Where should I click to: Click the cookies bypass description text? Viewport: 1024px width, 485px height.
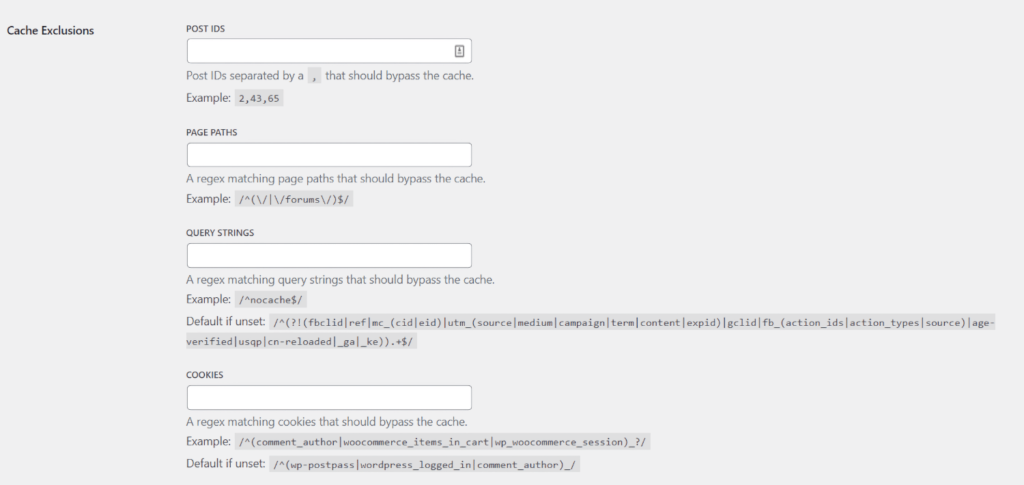(326, 421)
